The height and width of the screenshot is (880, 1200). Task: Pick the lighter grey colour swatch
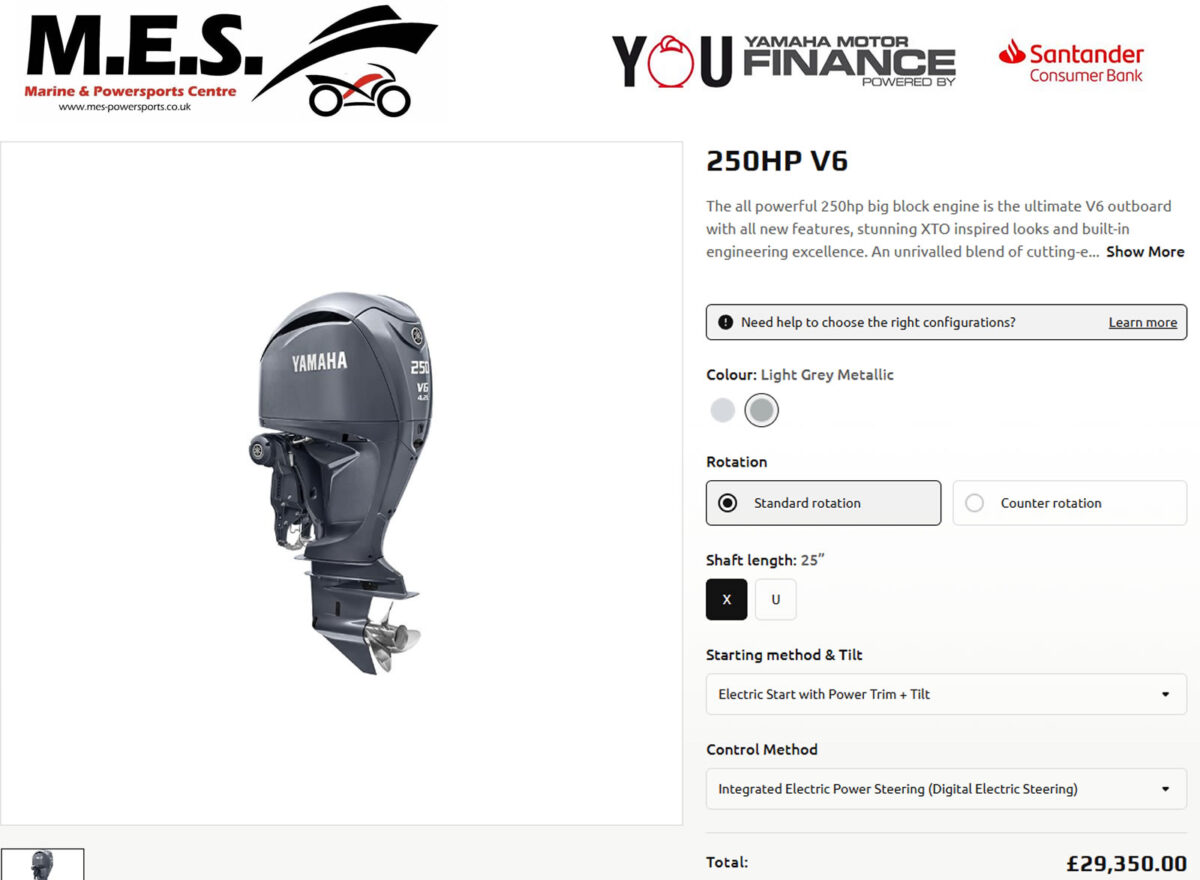click(x=722, y=410)
